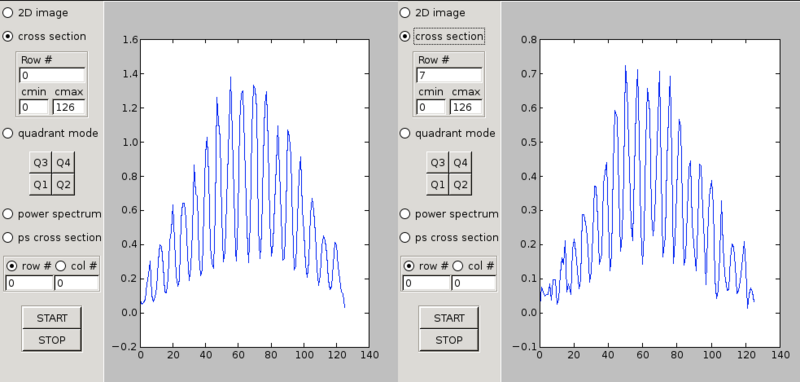Click START button in left panel
The image size is (800, 382).
coord(52,318)
